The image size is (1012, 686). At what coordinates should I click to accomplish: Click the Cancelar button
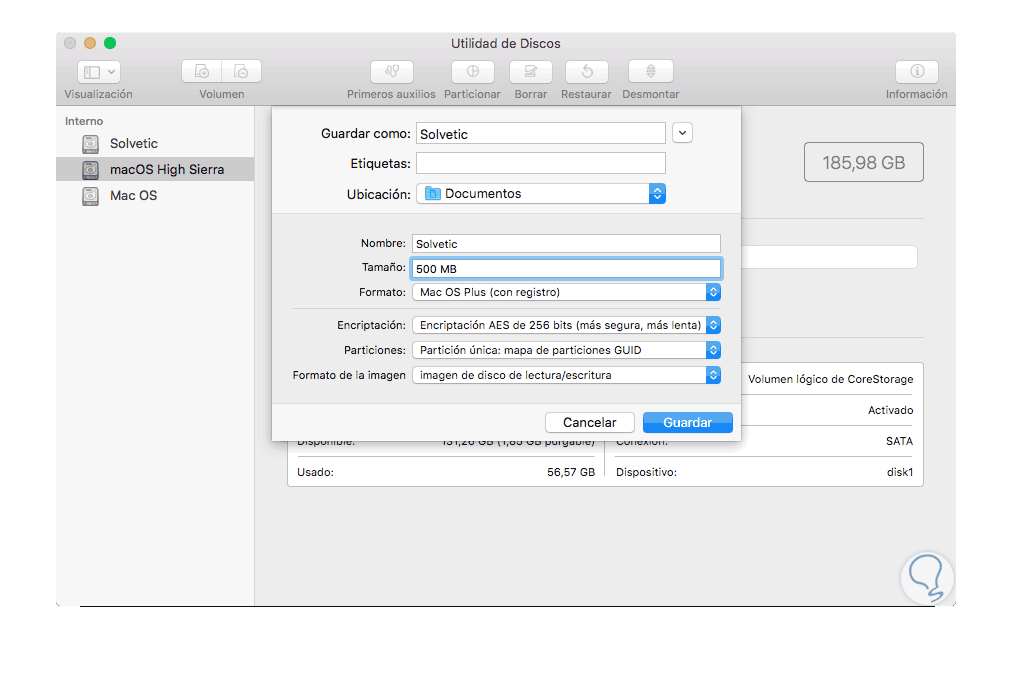(590, 422)
